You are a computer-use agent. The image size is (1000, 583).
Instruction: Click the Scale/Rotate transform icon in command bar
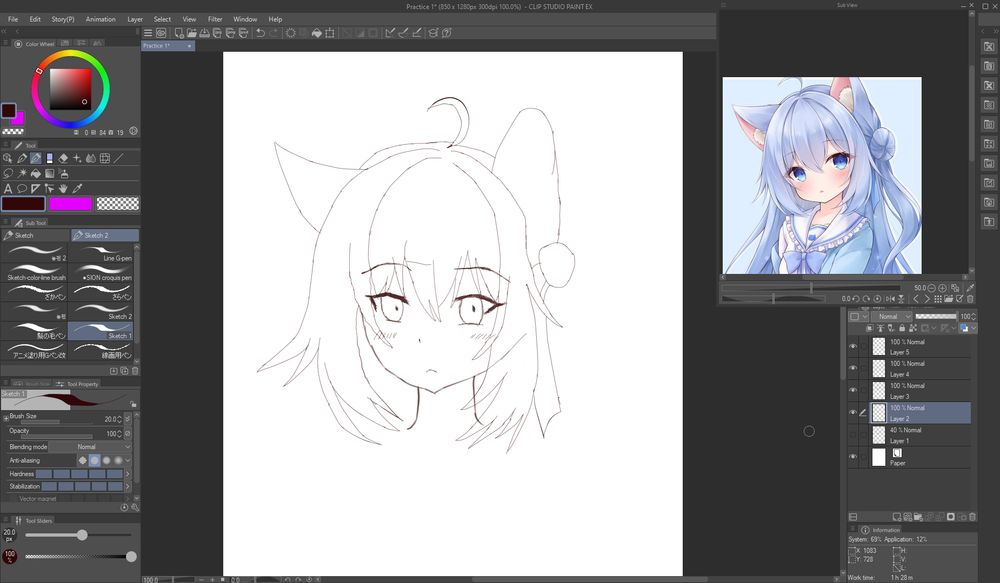pyautogui.click(x=330, y=33)
